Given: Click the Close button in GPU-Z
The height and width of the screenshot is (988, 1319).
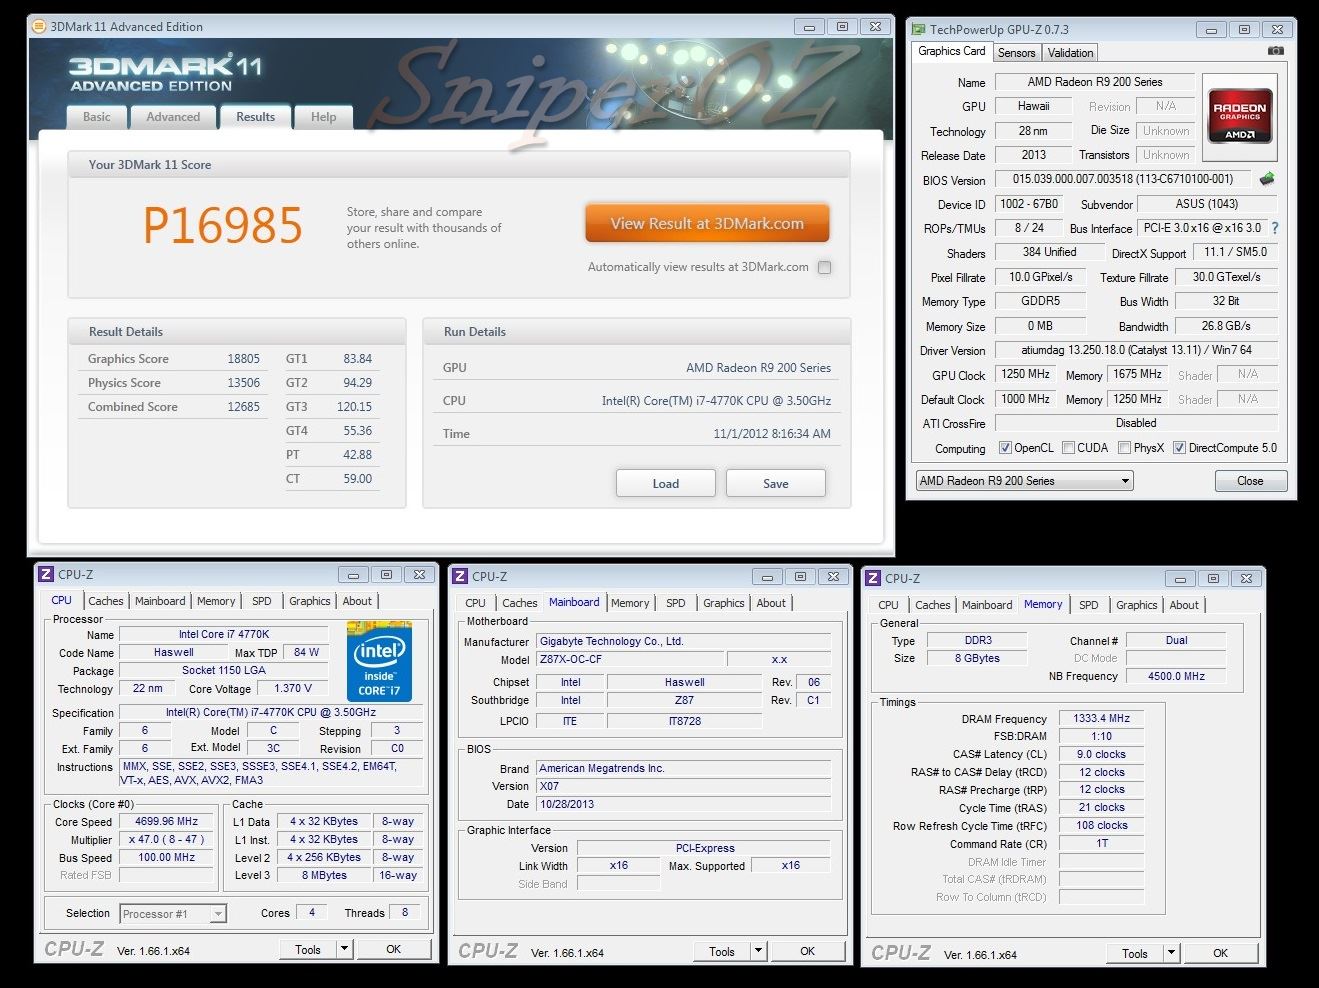Looking at the screenshot, I should [x=1250, y=481].
